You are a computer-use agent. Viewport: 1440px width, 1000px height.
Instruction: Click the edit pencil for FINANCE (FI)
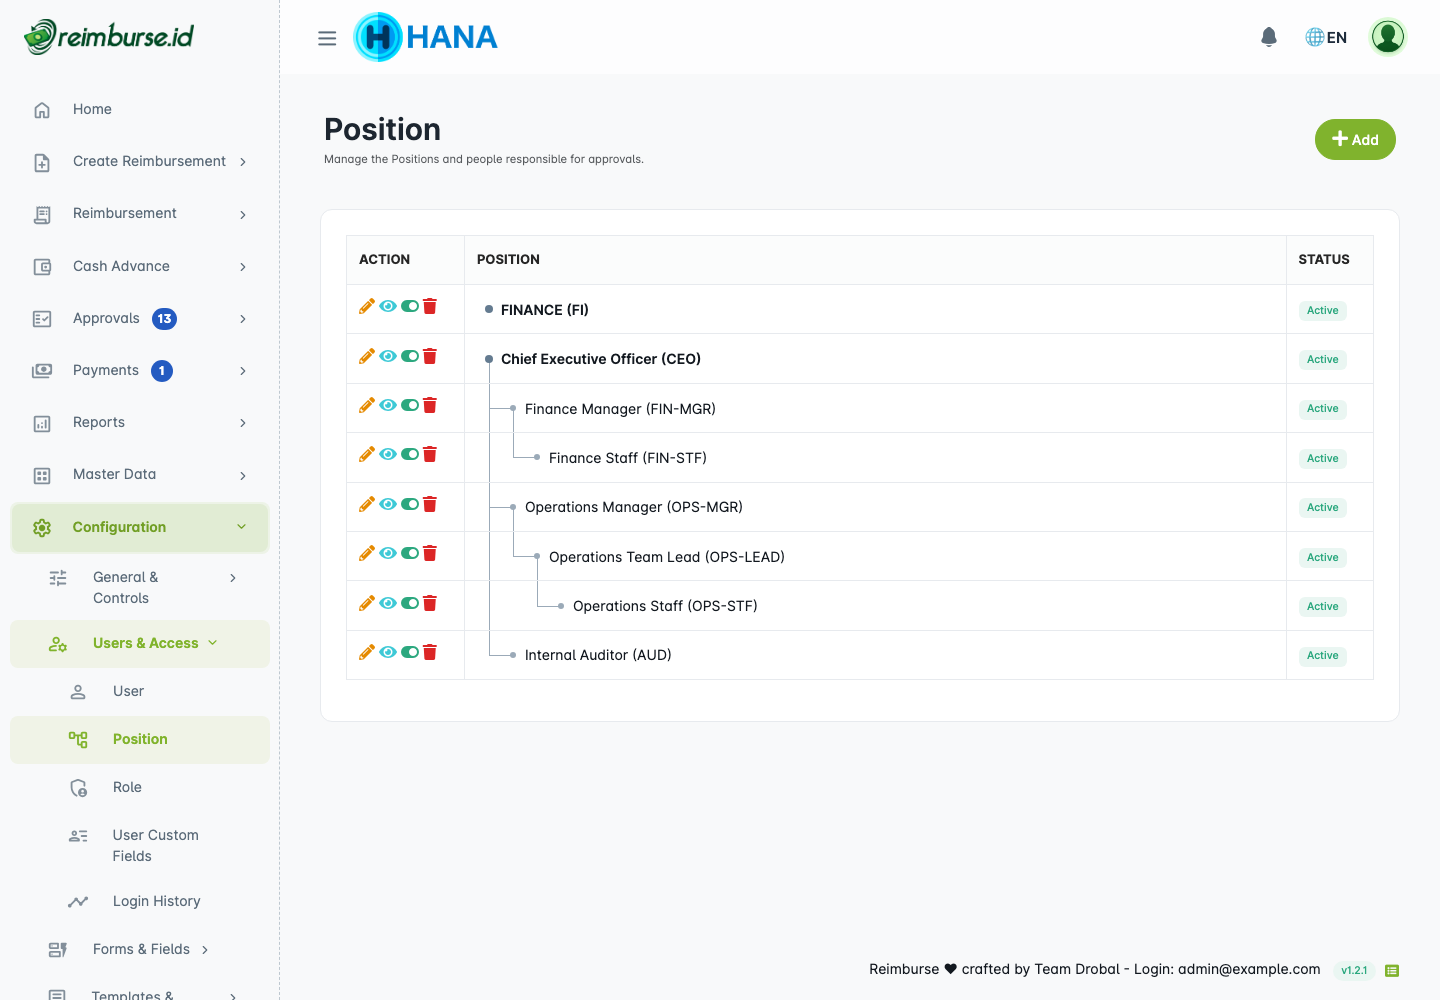367,306
